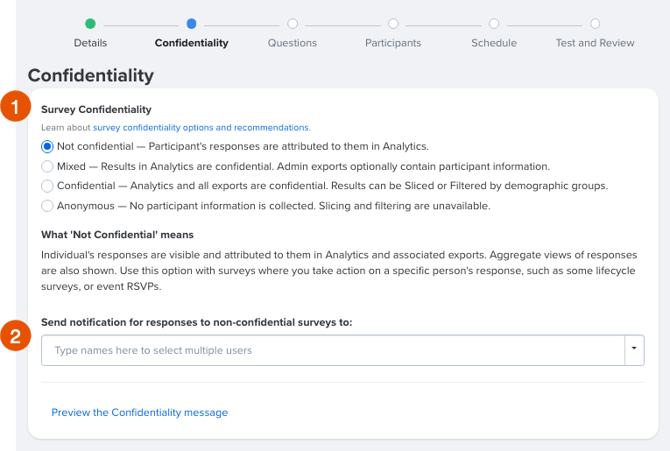Click the orange number 1 callout badge
The image size is (670, 451).
tap(15, 106)
